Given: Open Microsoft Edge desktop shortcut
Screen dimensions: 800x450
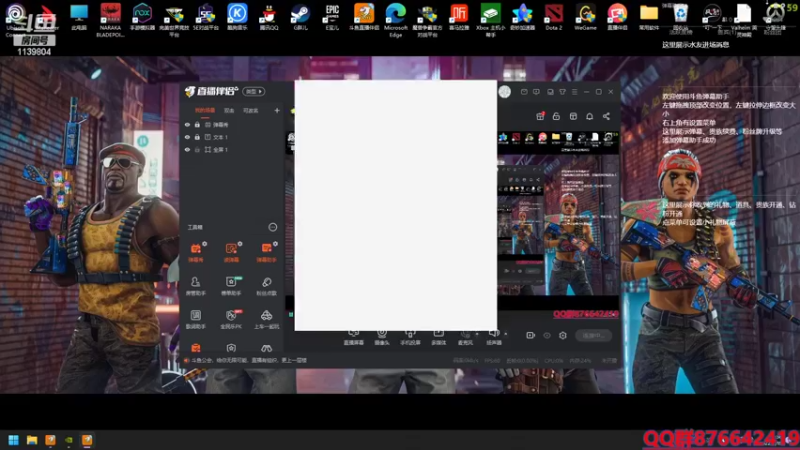Looking at the screenshot, I should click(395, 20).
